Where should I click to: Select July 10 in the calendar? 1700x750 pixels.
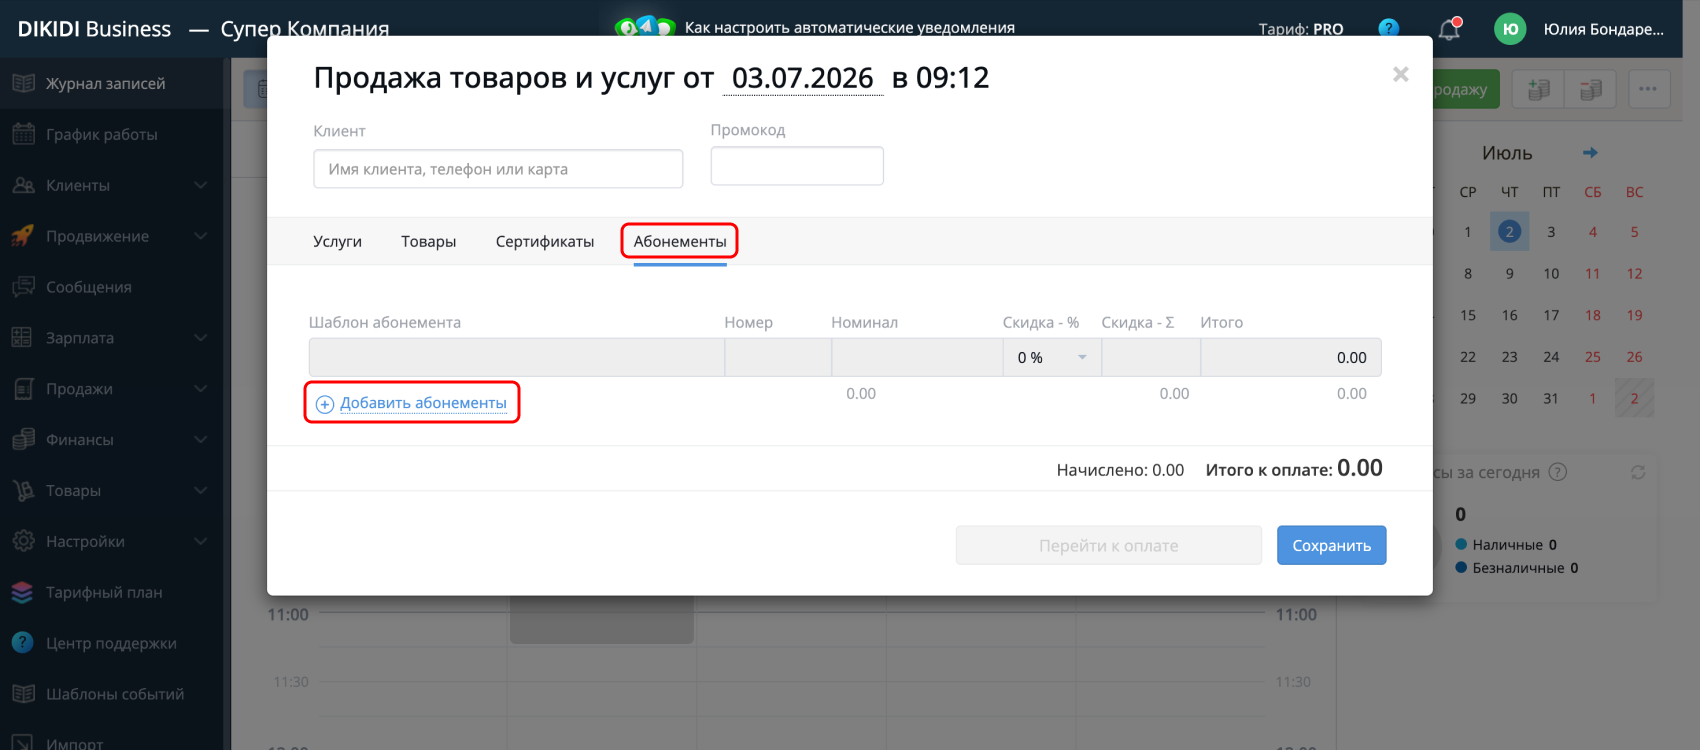[x=1551, y=273]
